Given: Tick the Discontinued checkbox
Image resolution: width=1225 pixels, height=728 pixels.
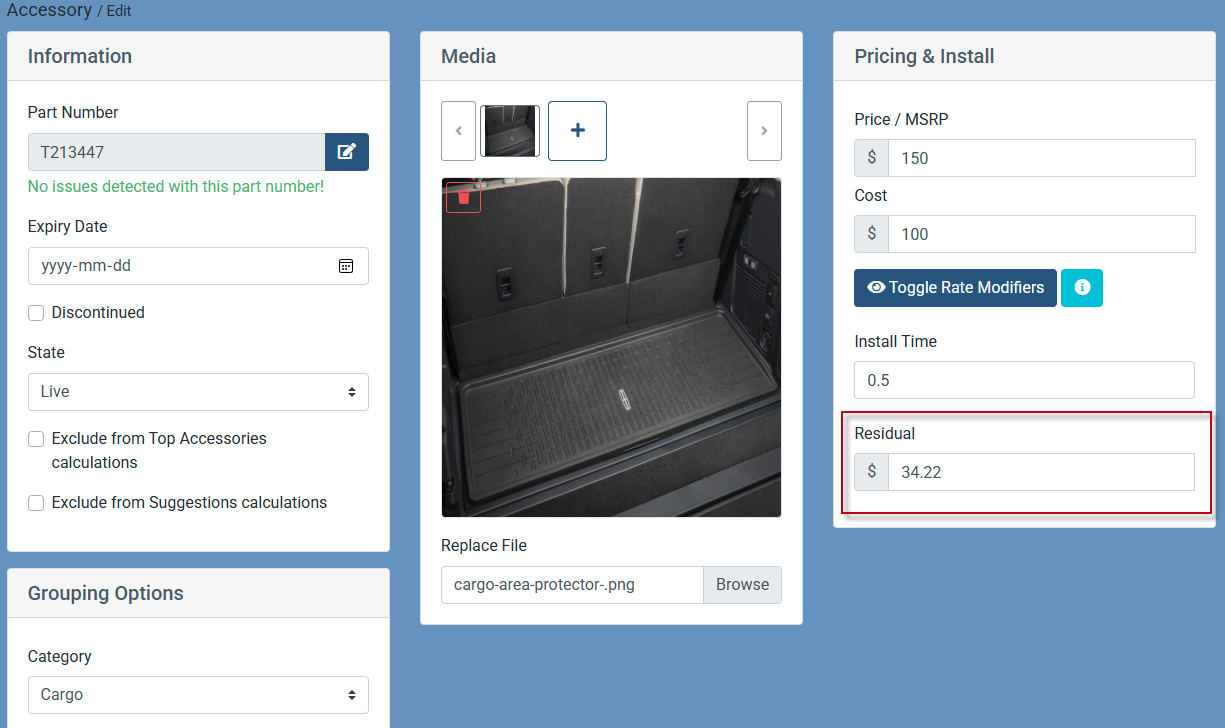Looking at the screenshot, I should coord(36,313).
